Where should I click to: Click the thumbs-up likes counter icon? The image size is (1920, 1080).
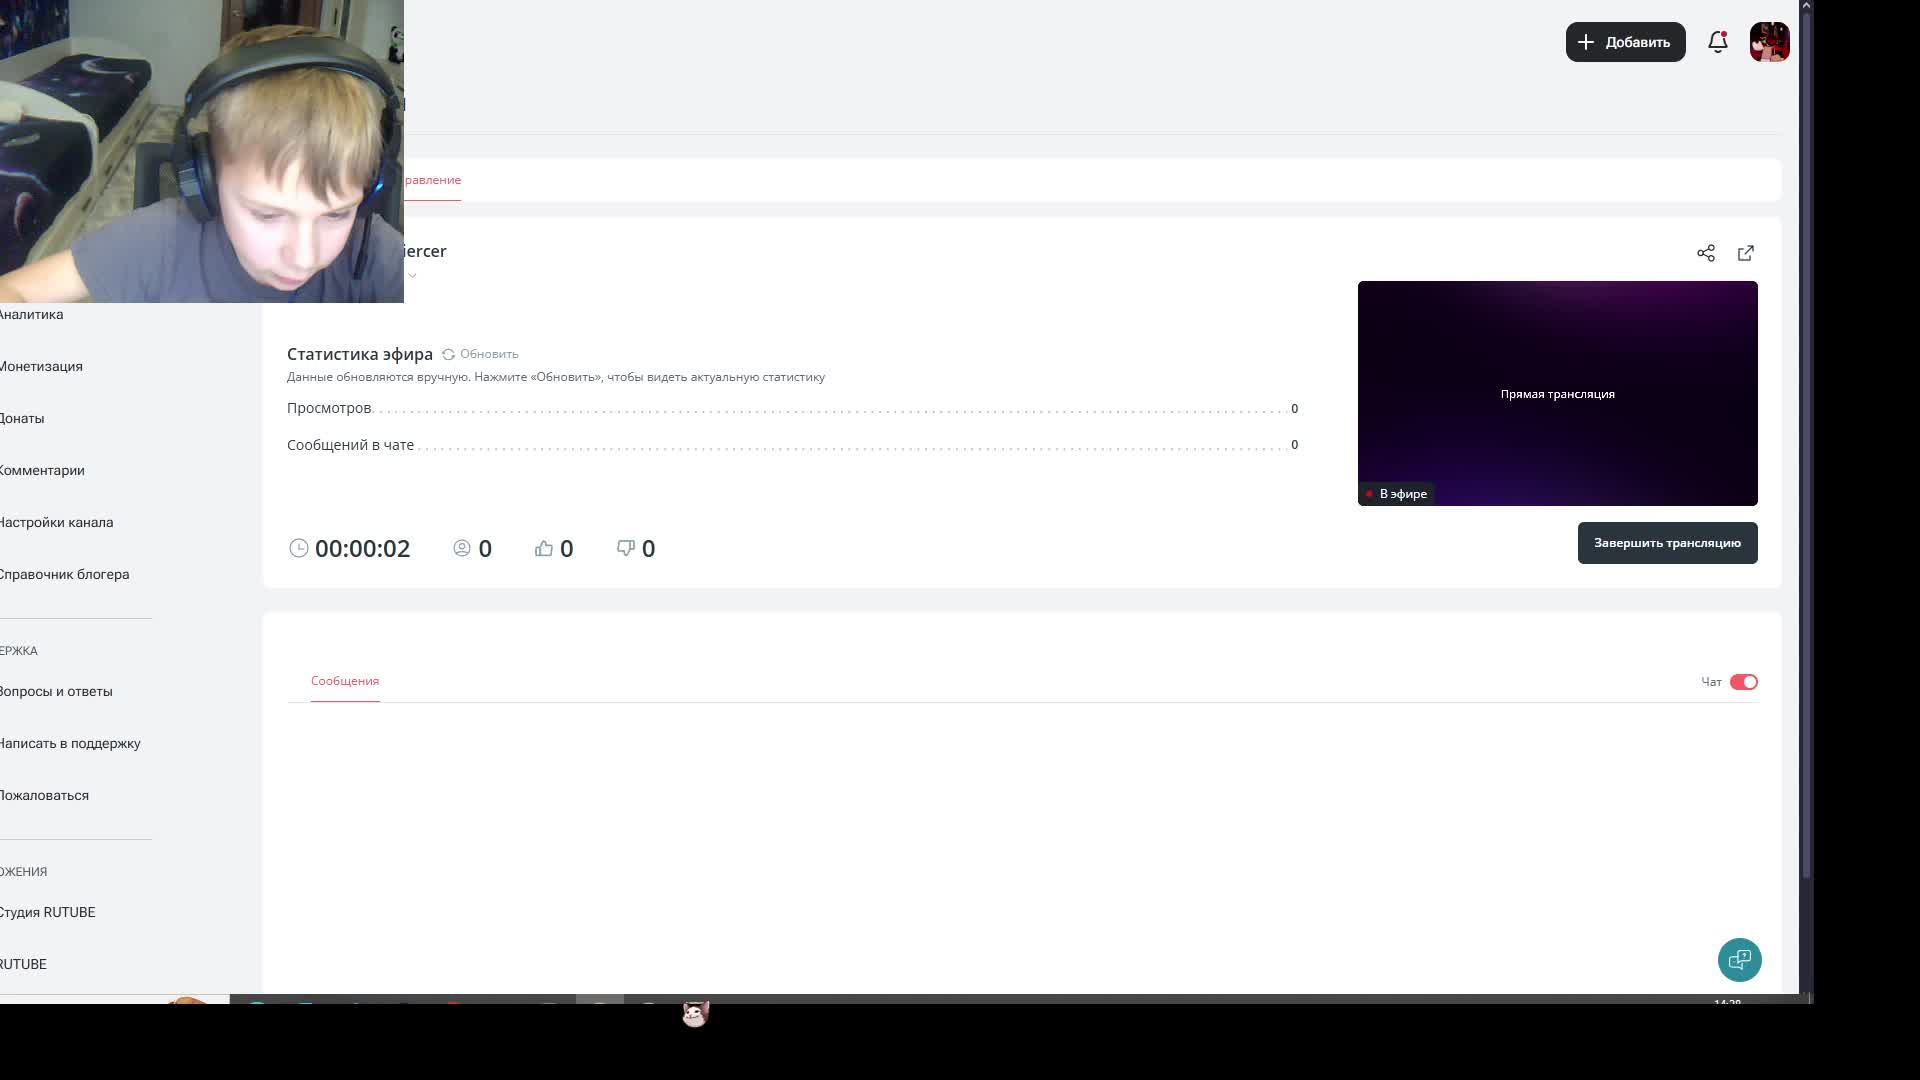[x=544, y=548]
